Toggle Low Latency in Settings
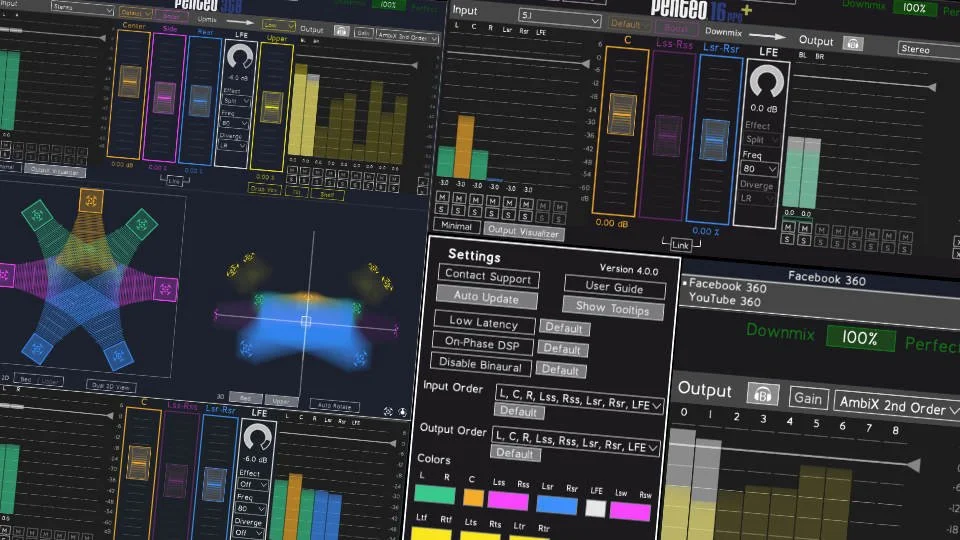The image size is (960, 540). click(x=484, y=322)
